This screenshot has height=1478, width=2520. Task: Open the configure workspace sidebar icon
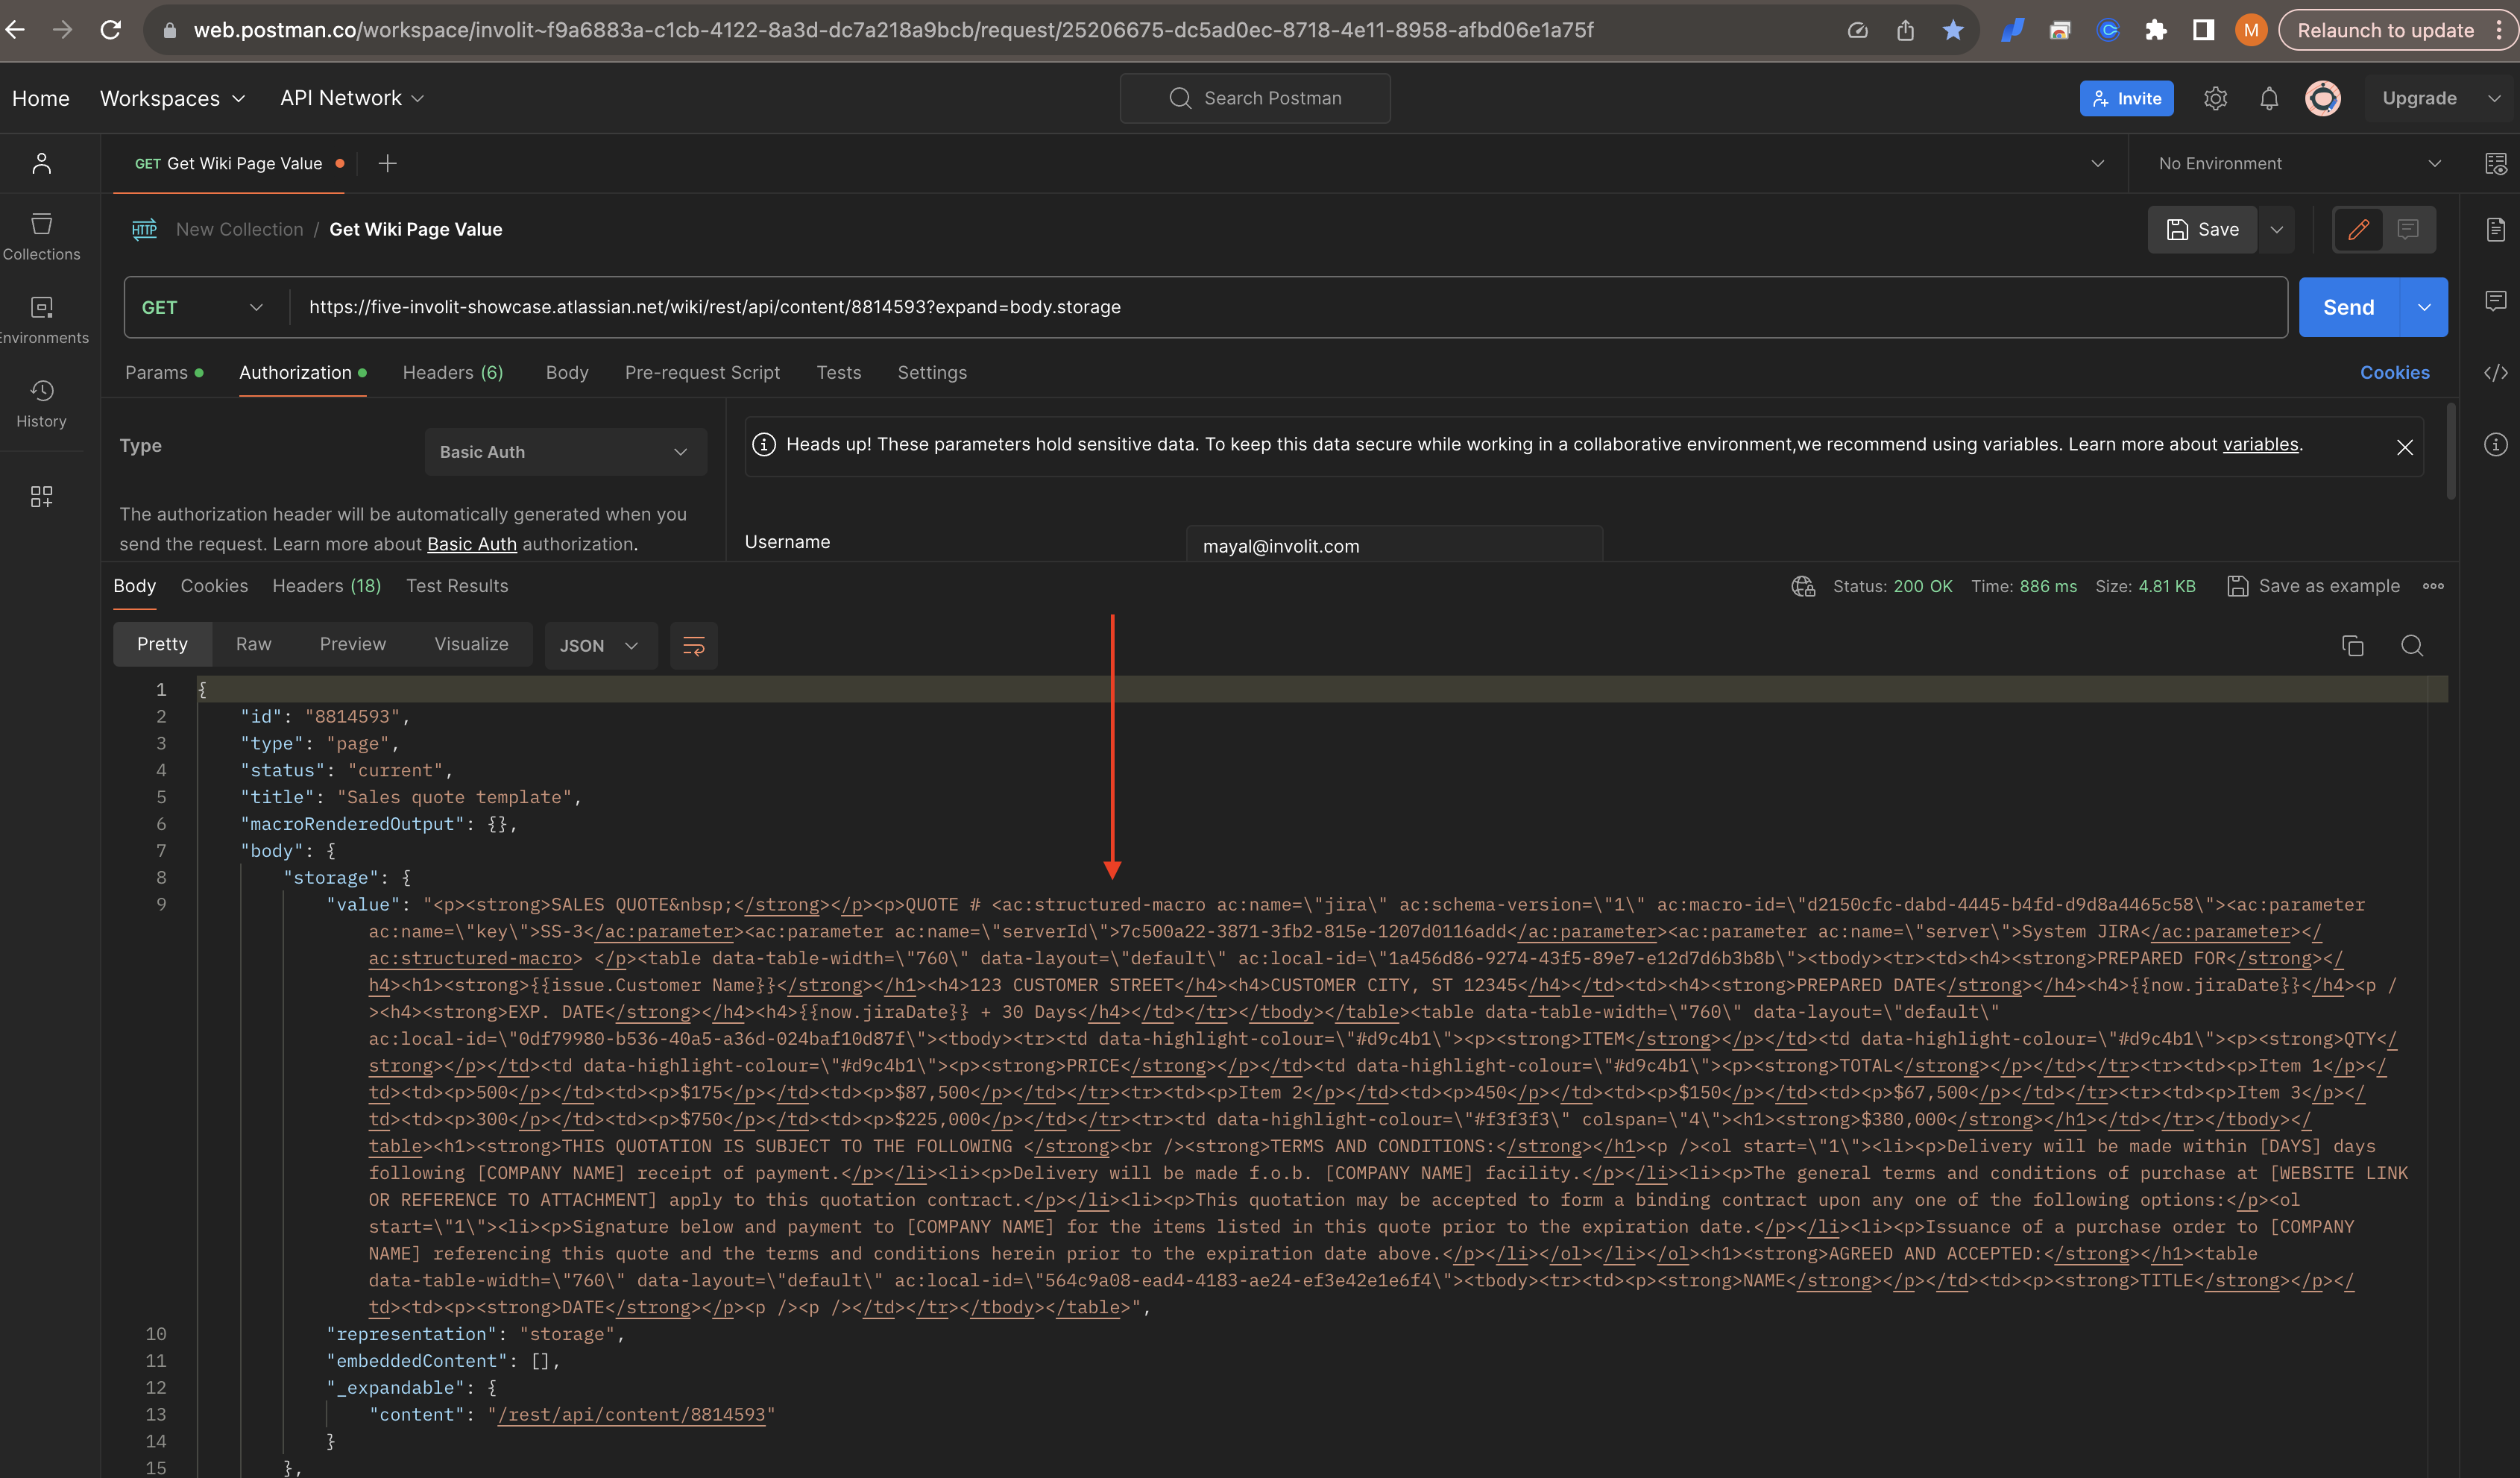41,497
